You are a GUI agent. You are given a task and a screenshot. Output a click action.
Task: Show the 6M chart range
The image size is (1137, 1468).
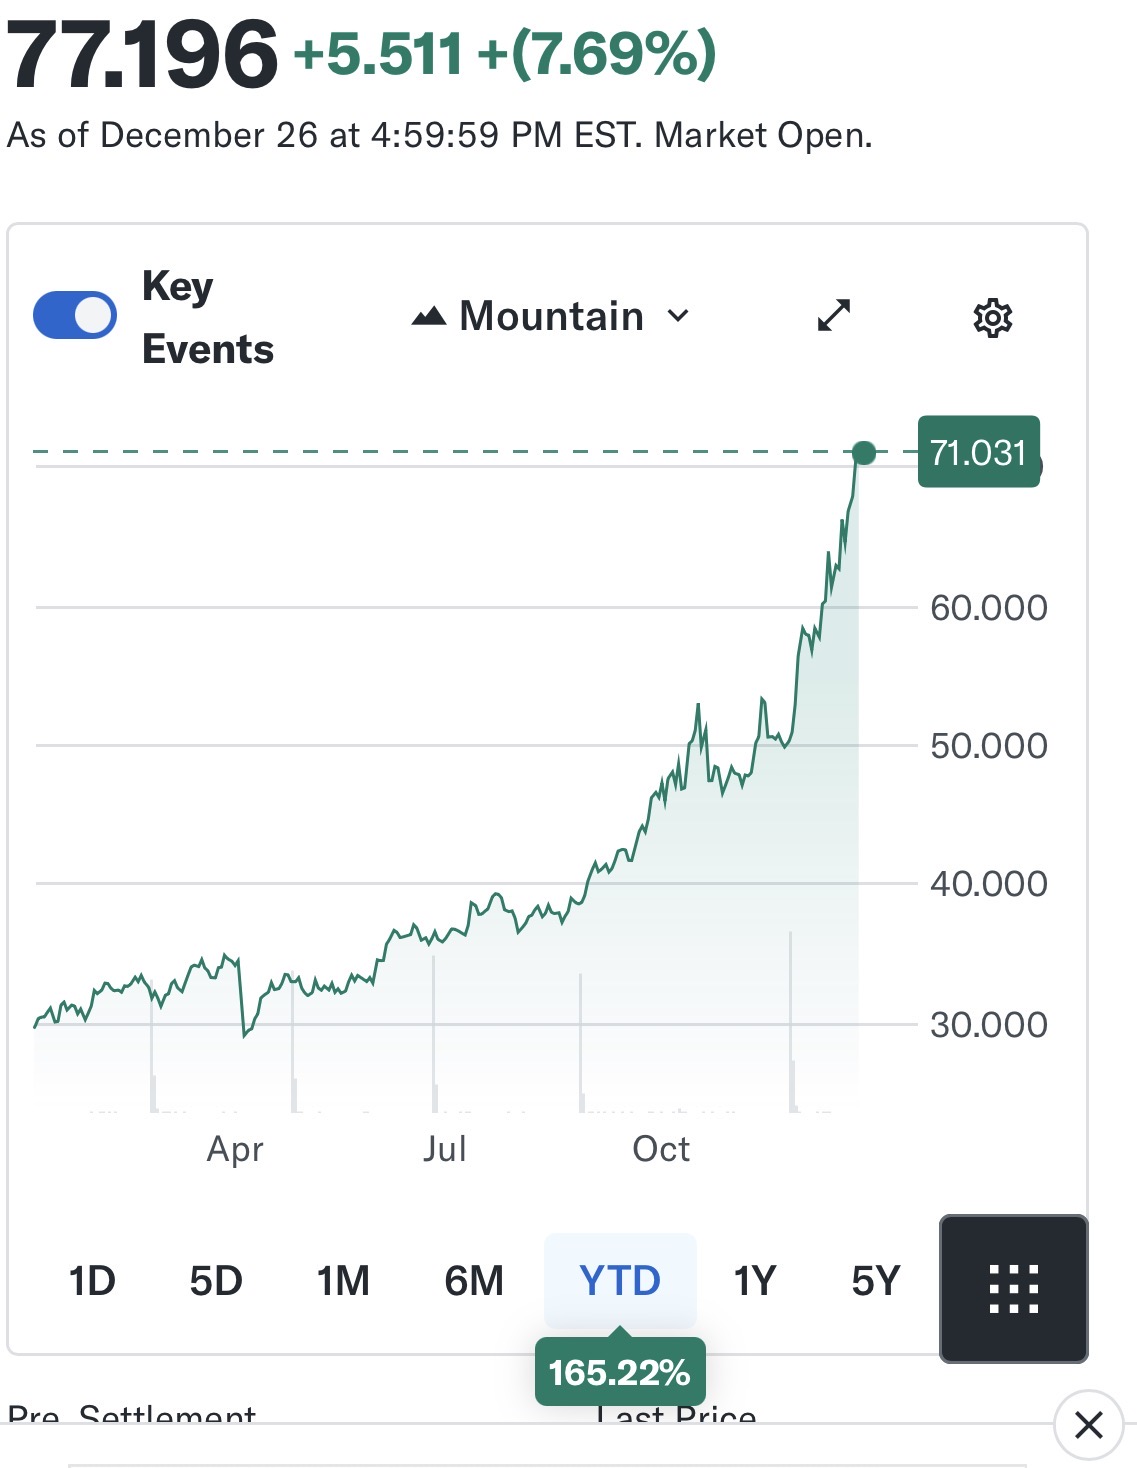pos(474,1281)
